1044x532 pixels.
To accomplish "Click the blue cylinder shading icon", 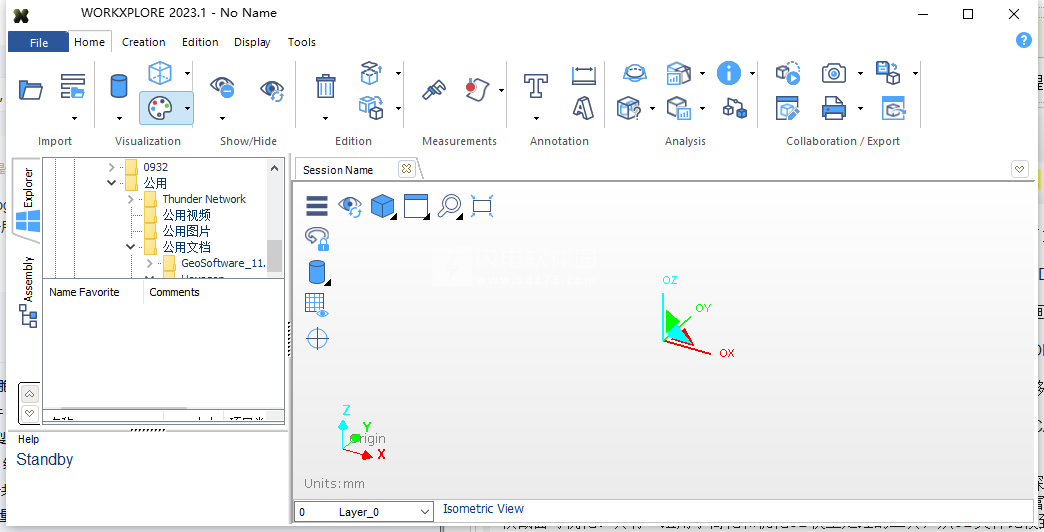I will pos(119,86).
